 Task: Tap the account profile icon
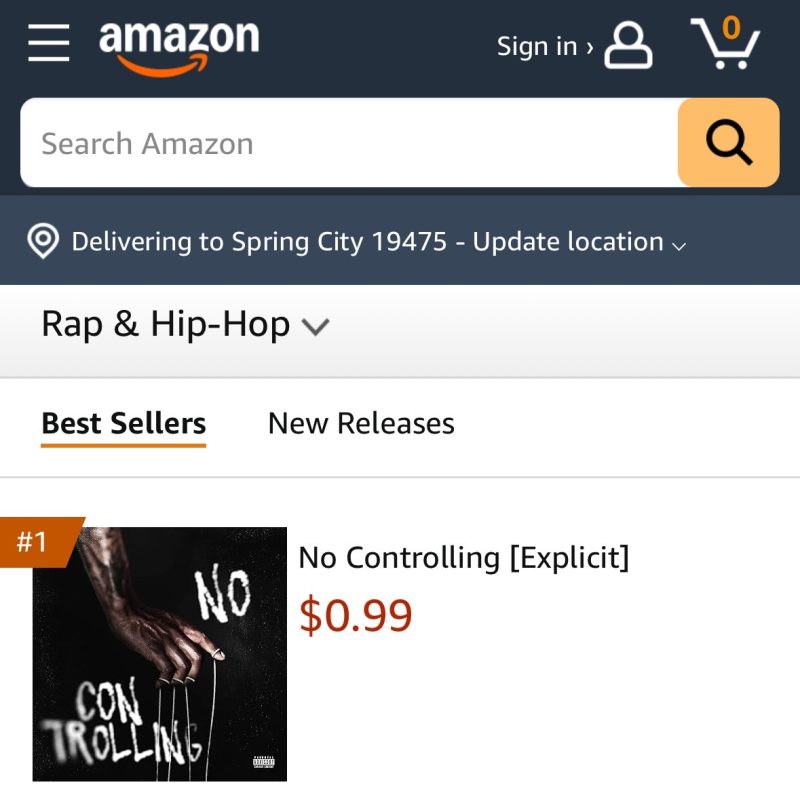(628, 46)
